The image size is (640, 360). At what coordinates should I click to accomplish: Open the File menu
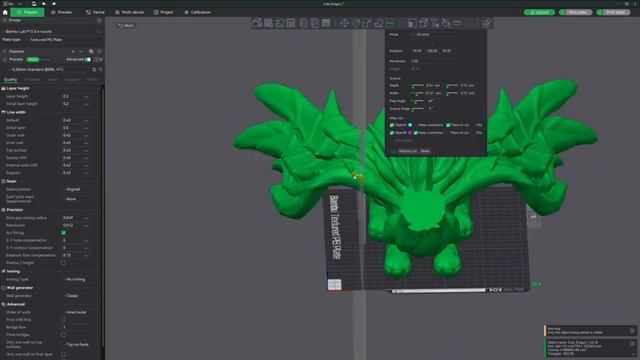(8, 4)
